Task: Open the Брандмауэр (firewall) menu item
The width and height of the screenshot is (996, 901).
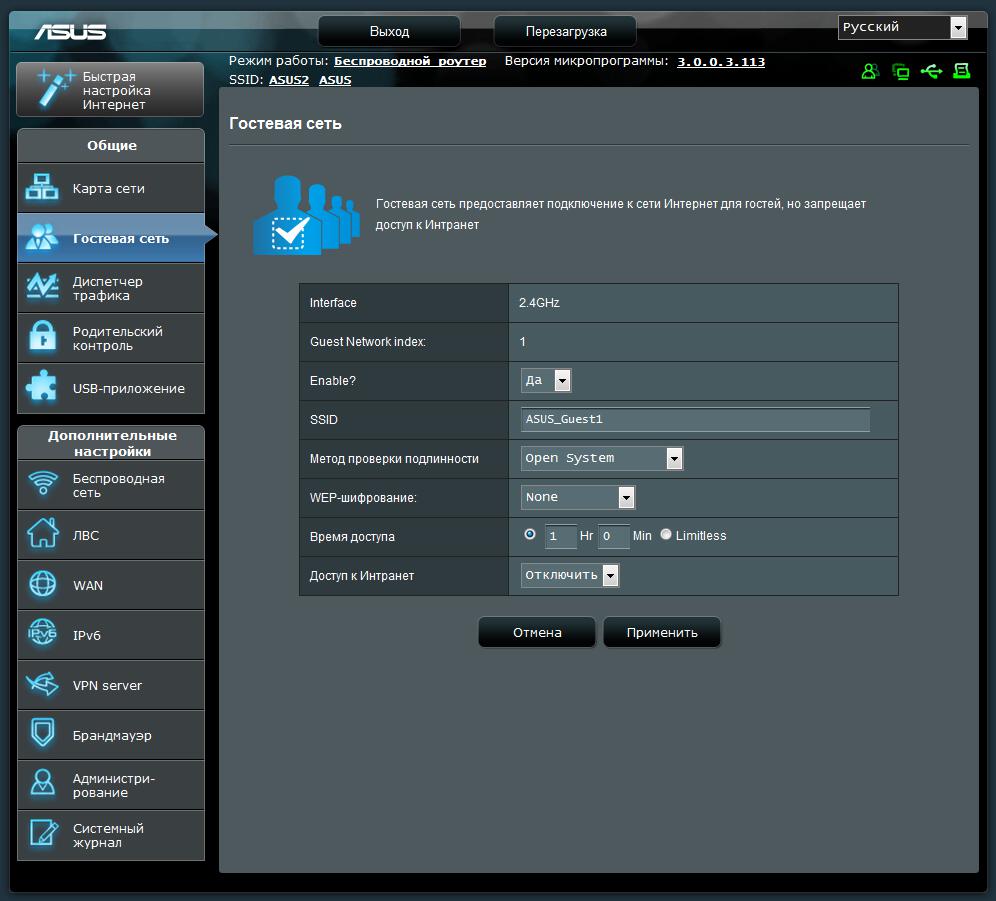Action: [x=111, y=735]
